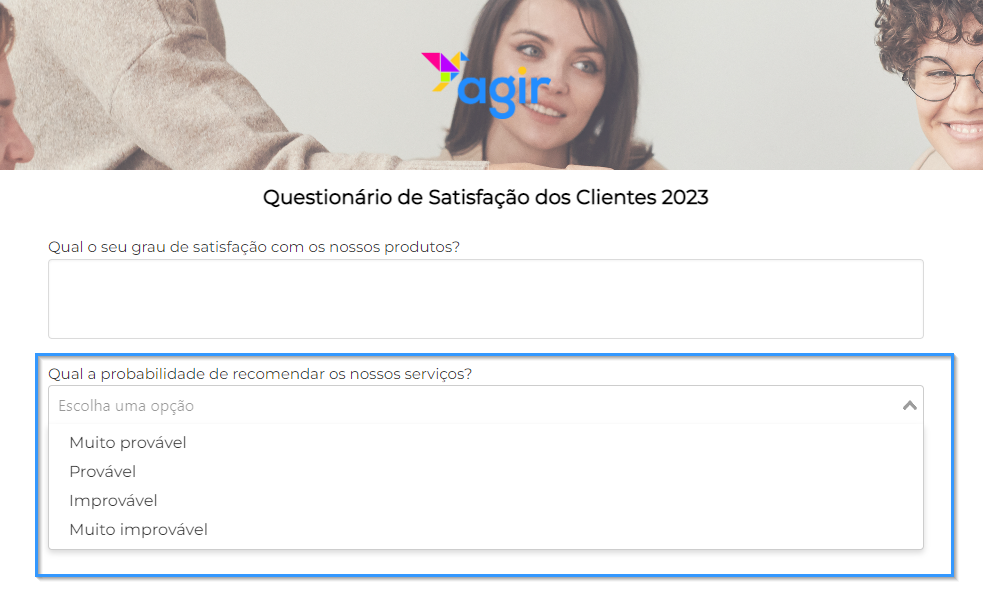Select 'Muito provável' from the list
Screen dimensions: 983x613
click(x=127, y=443)
